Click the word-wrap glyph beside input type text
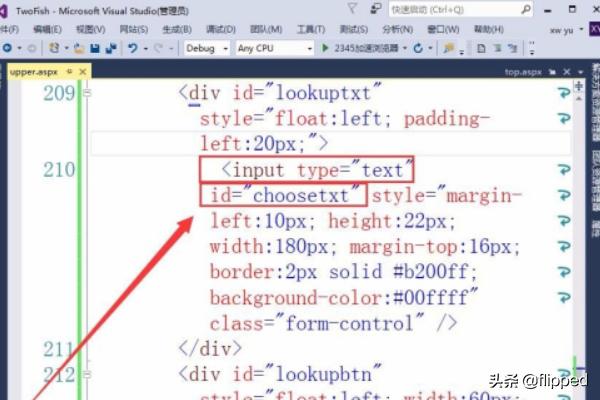Image resolution: width=600 pixels, height=400 pixels. click(564, 169)
